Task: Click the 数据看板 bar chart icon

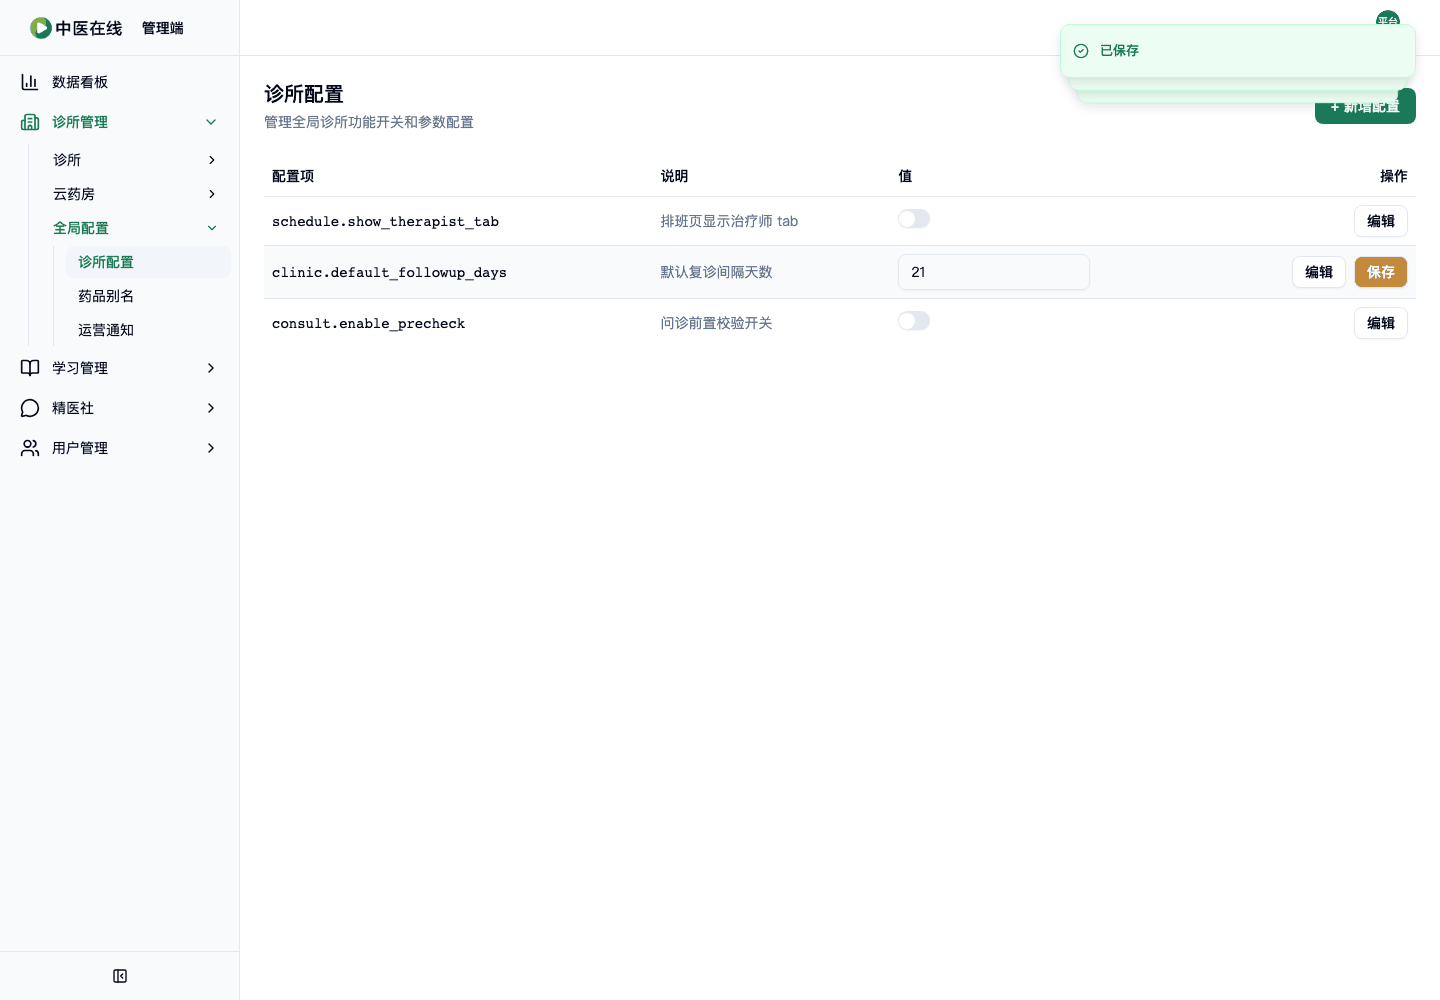Action: (30, 82)
